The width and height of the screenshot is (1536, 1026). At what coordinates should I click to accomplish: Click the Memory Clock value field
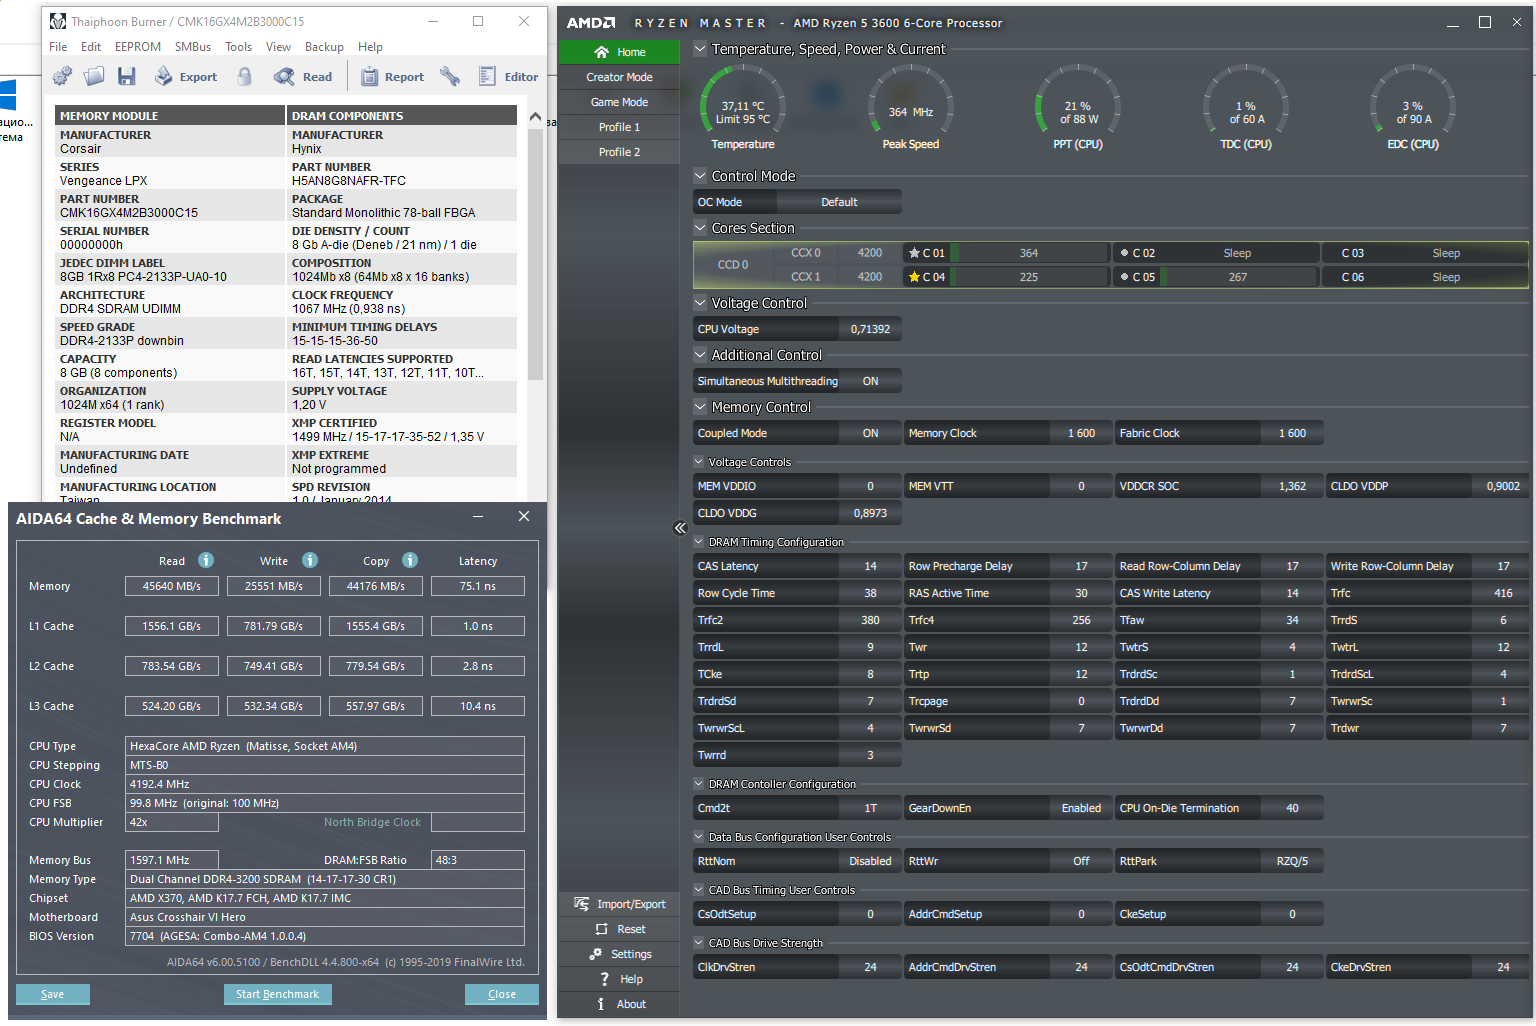1081,433
